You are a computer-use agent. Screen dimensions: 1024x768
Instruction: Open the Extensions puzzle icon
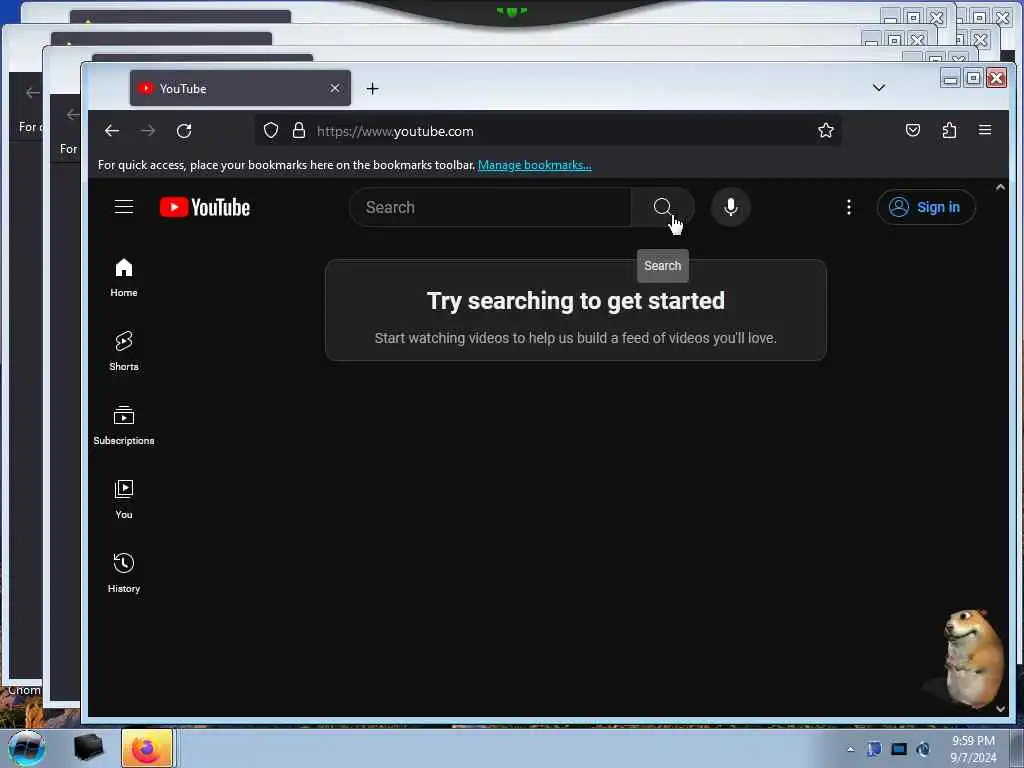pos(950,131)
